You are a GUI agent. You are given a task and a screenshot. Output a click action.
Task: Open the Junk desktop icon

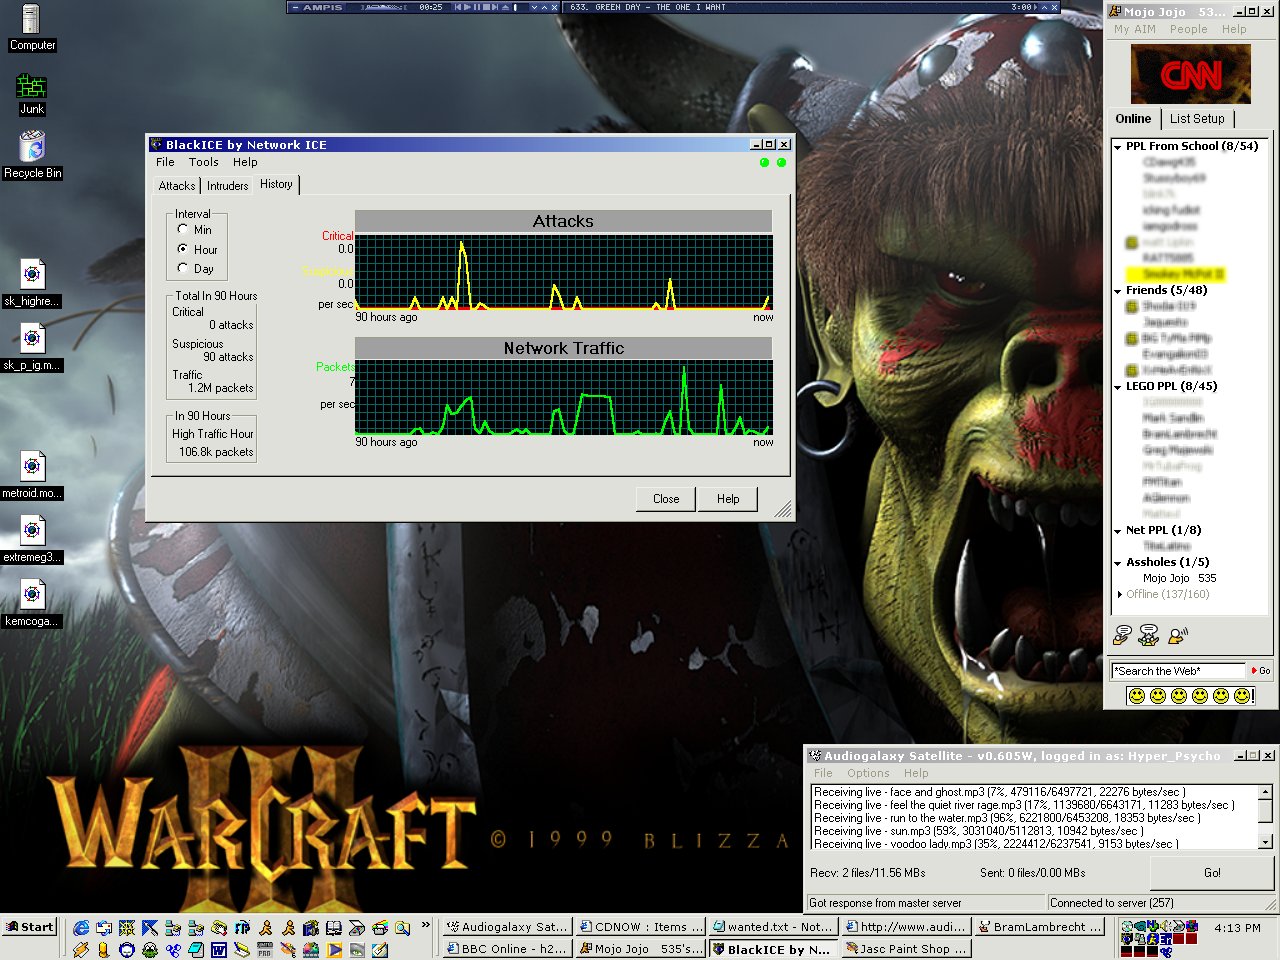pyautogui.click(x=32, y=88)
